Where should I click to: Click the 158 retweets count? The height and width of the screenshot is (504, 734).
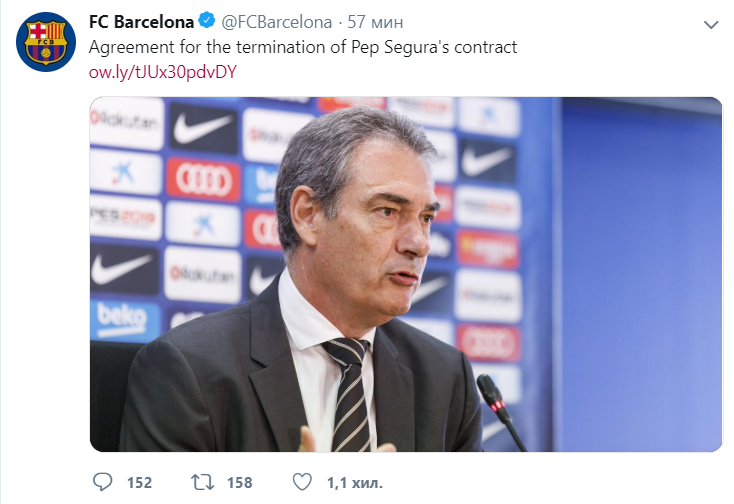[x=240, y=482]
